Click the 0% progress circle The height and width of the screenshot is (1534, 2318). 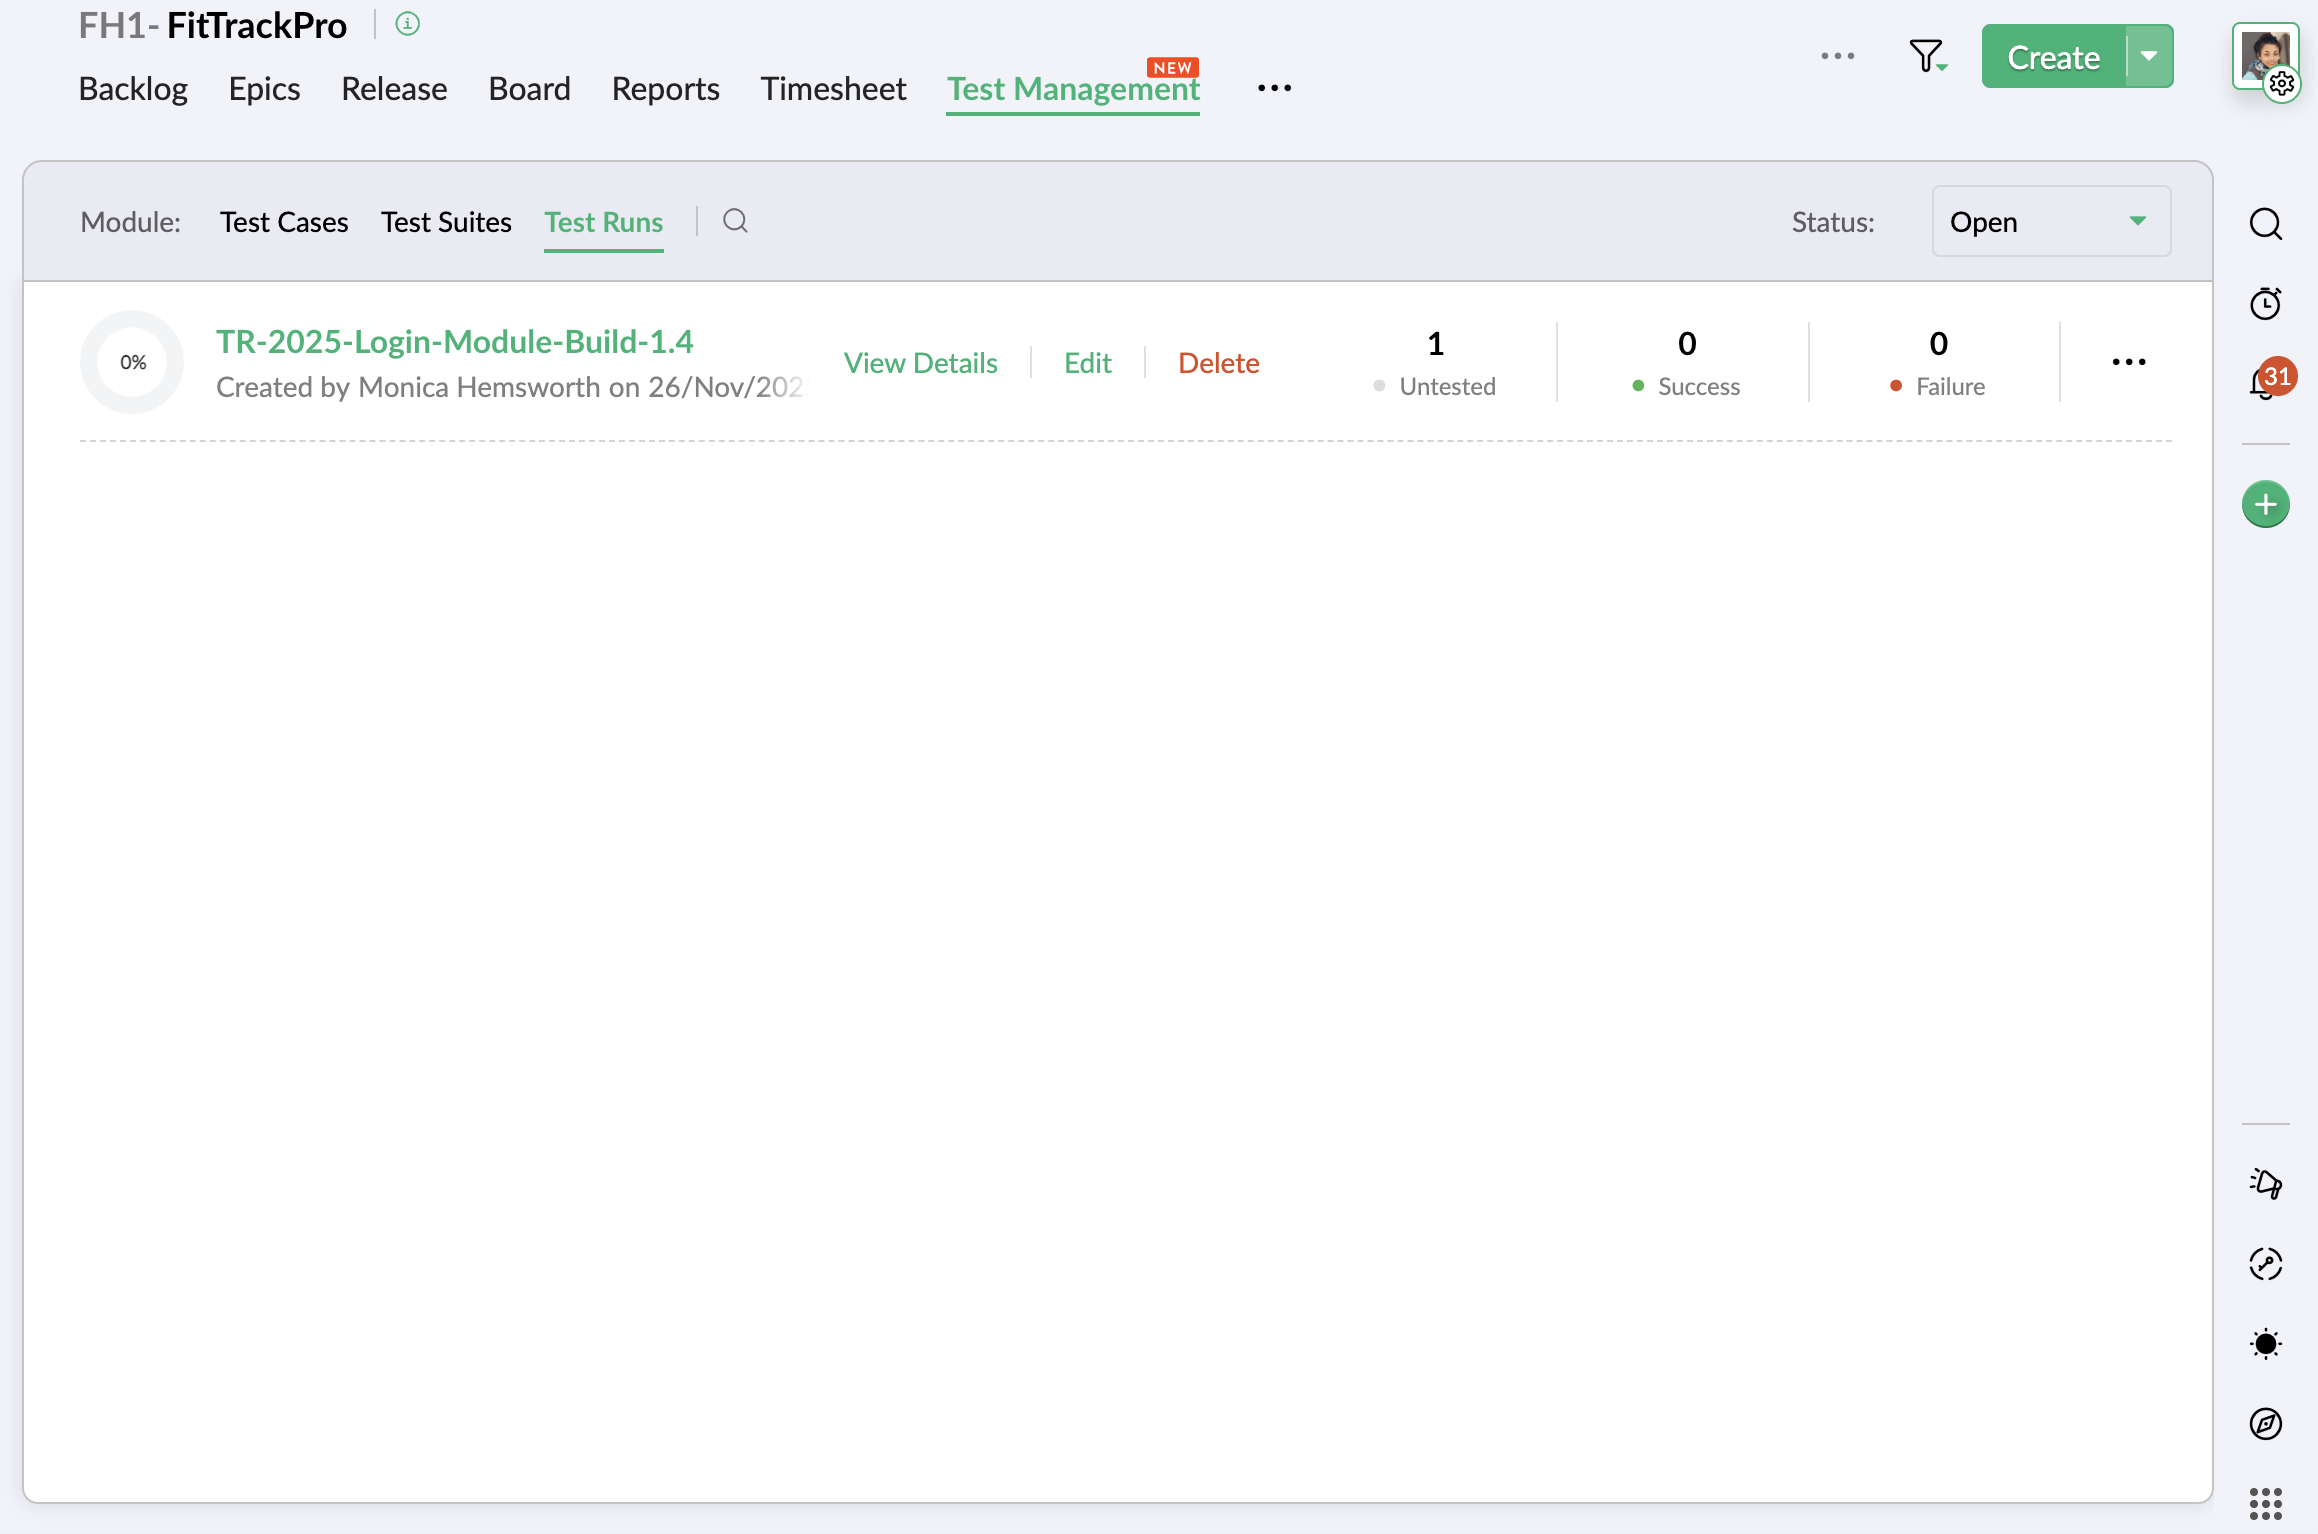(x=132, y=362)
